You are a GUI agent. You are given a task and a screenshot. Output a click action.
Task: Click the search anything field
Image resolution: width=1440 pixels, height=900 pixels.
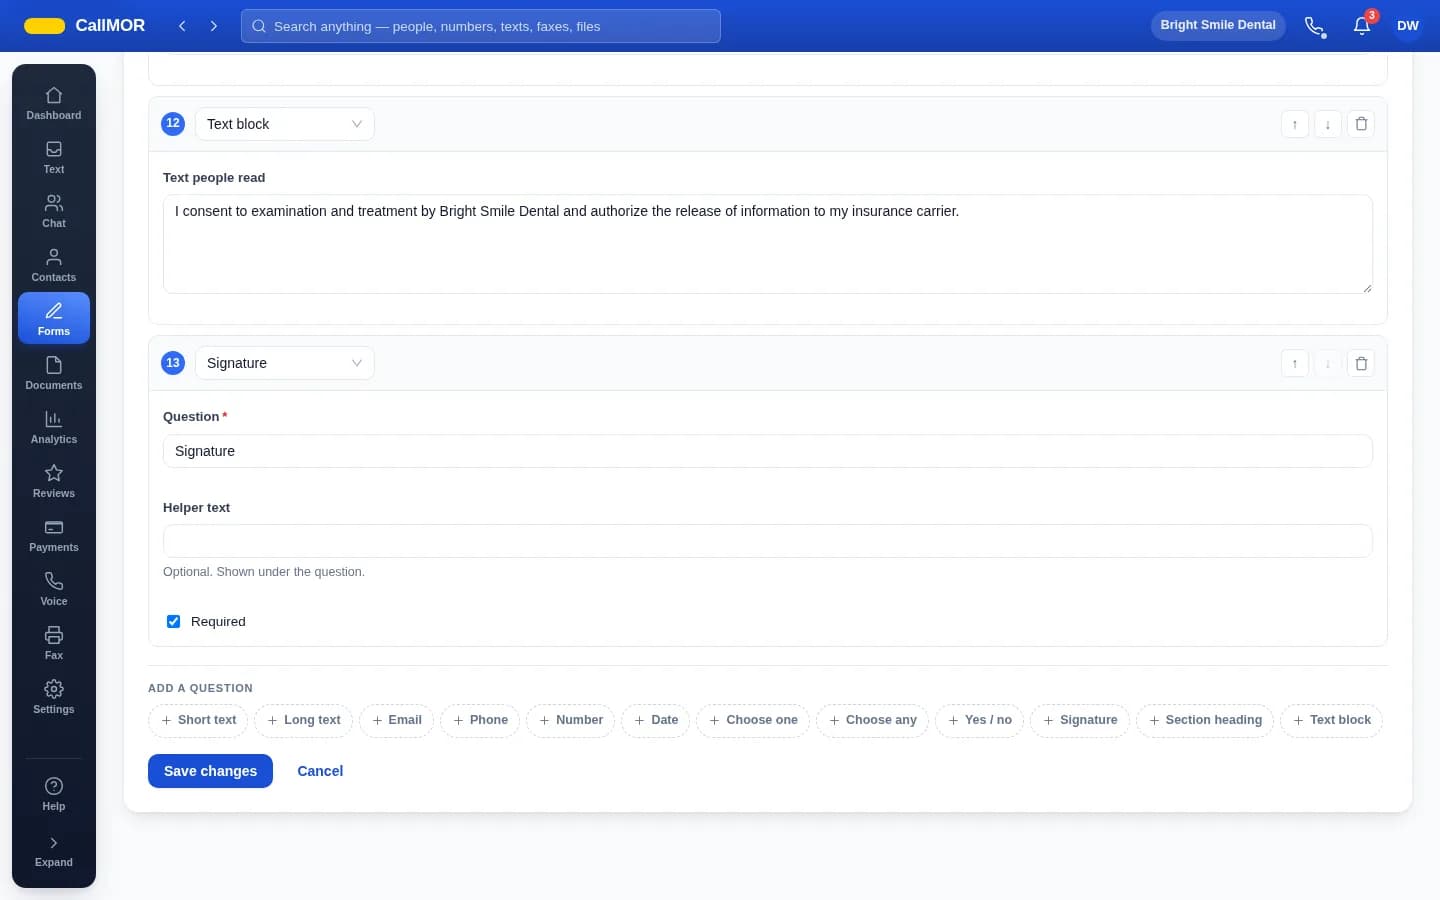tap(481, 26)
